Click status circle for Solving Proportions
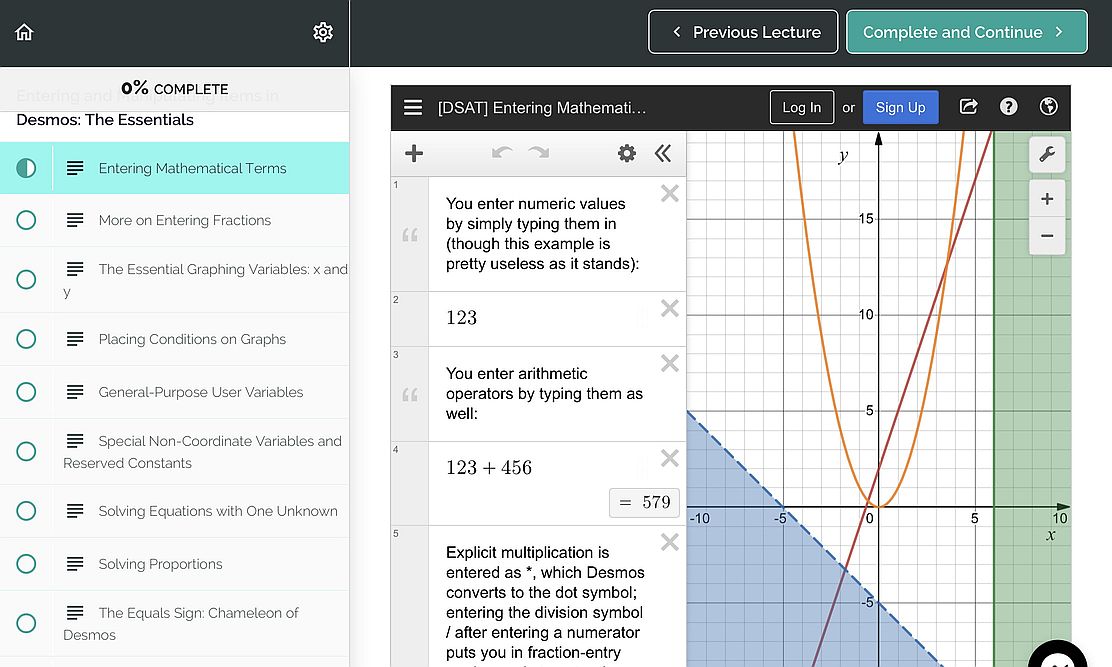Screen dimensions: 1112x667 point(26,564)
